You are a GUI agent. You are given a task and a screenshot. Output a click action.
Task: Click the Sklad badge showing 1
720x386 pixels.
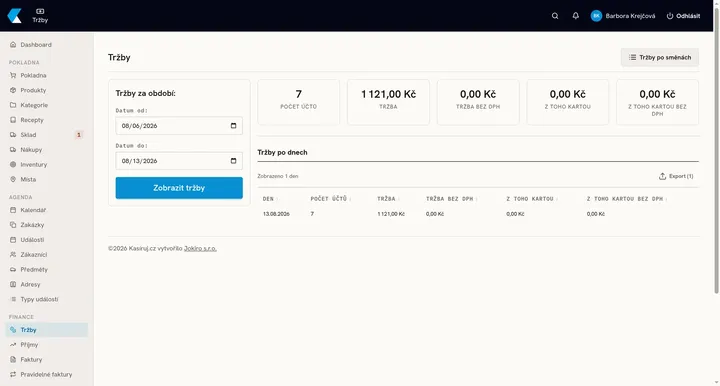point(79,134)
